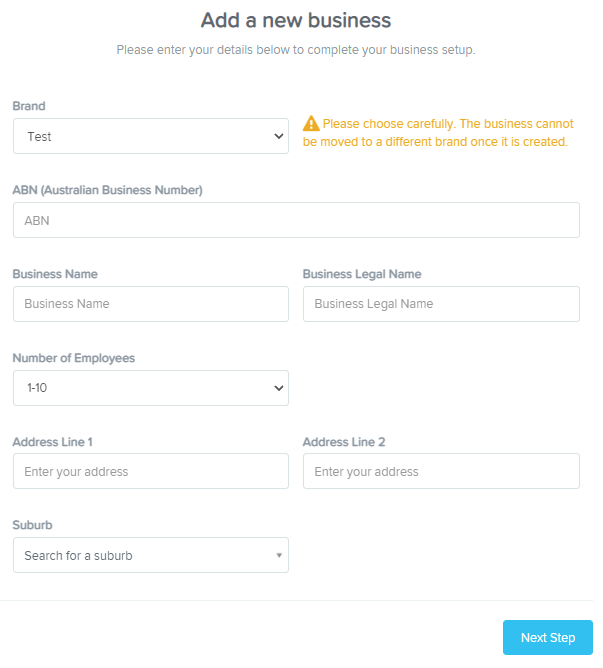
Task: Click the Next Step button
Action: tap(548, 637)
